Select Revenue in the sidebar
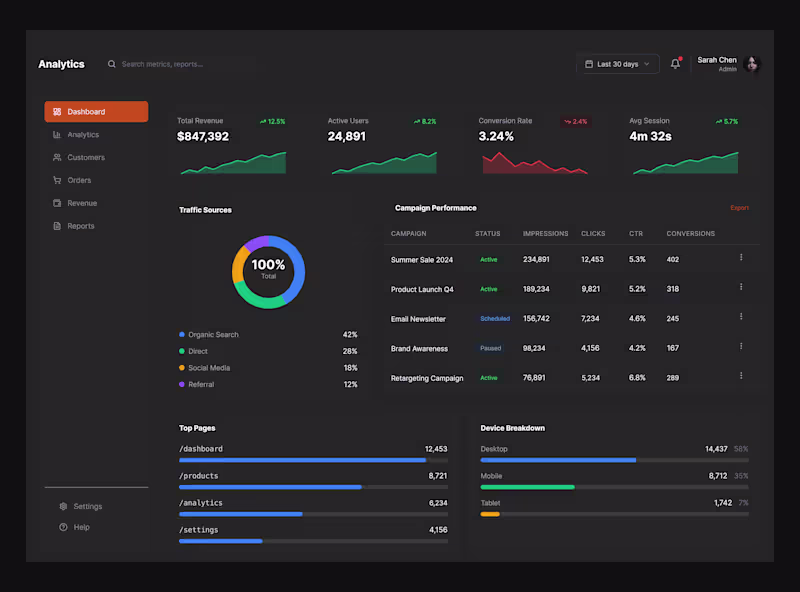Image resolution: width=800 pixels, height=592 pixels. [x=96, y=203]
